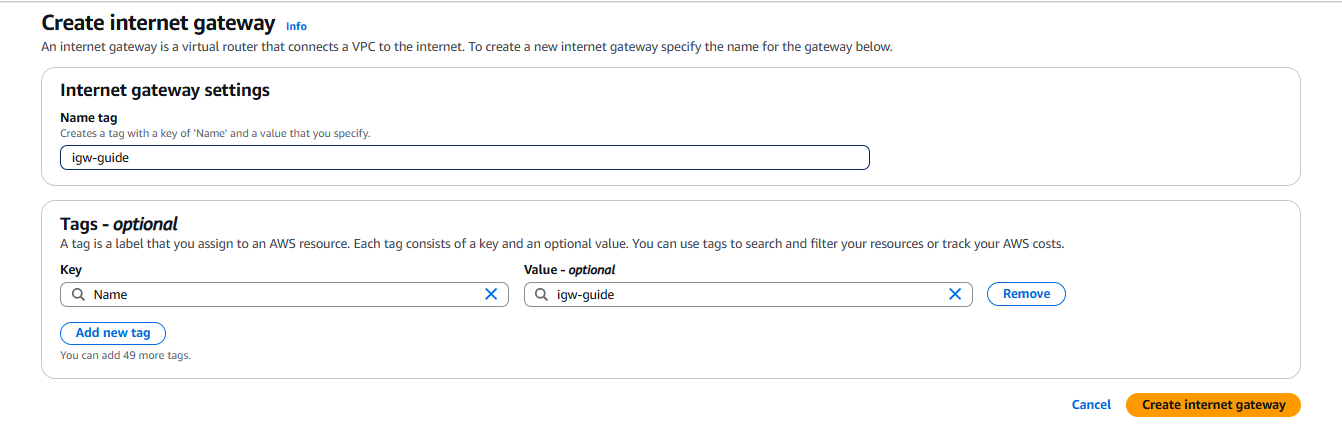Open the Info link beside the page title
1342x431 pixels.
(296, 26)
